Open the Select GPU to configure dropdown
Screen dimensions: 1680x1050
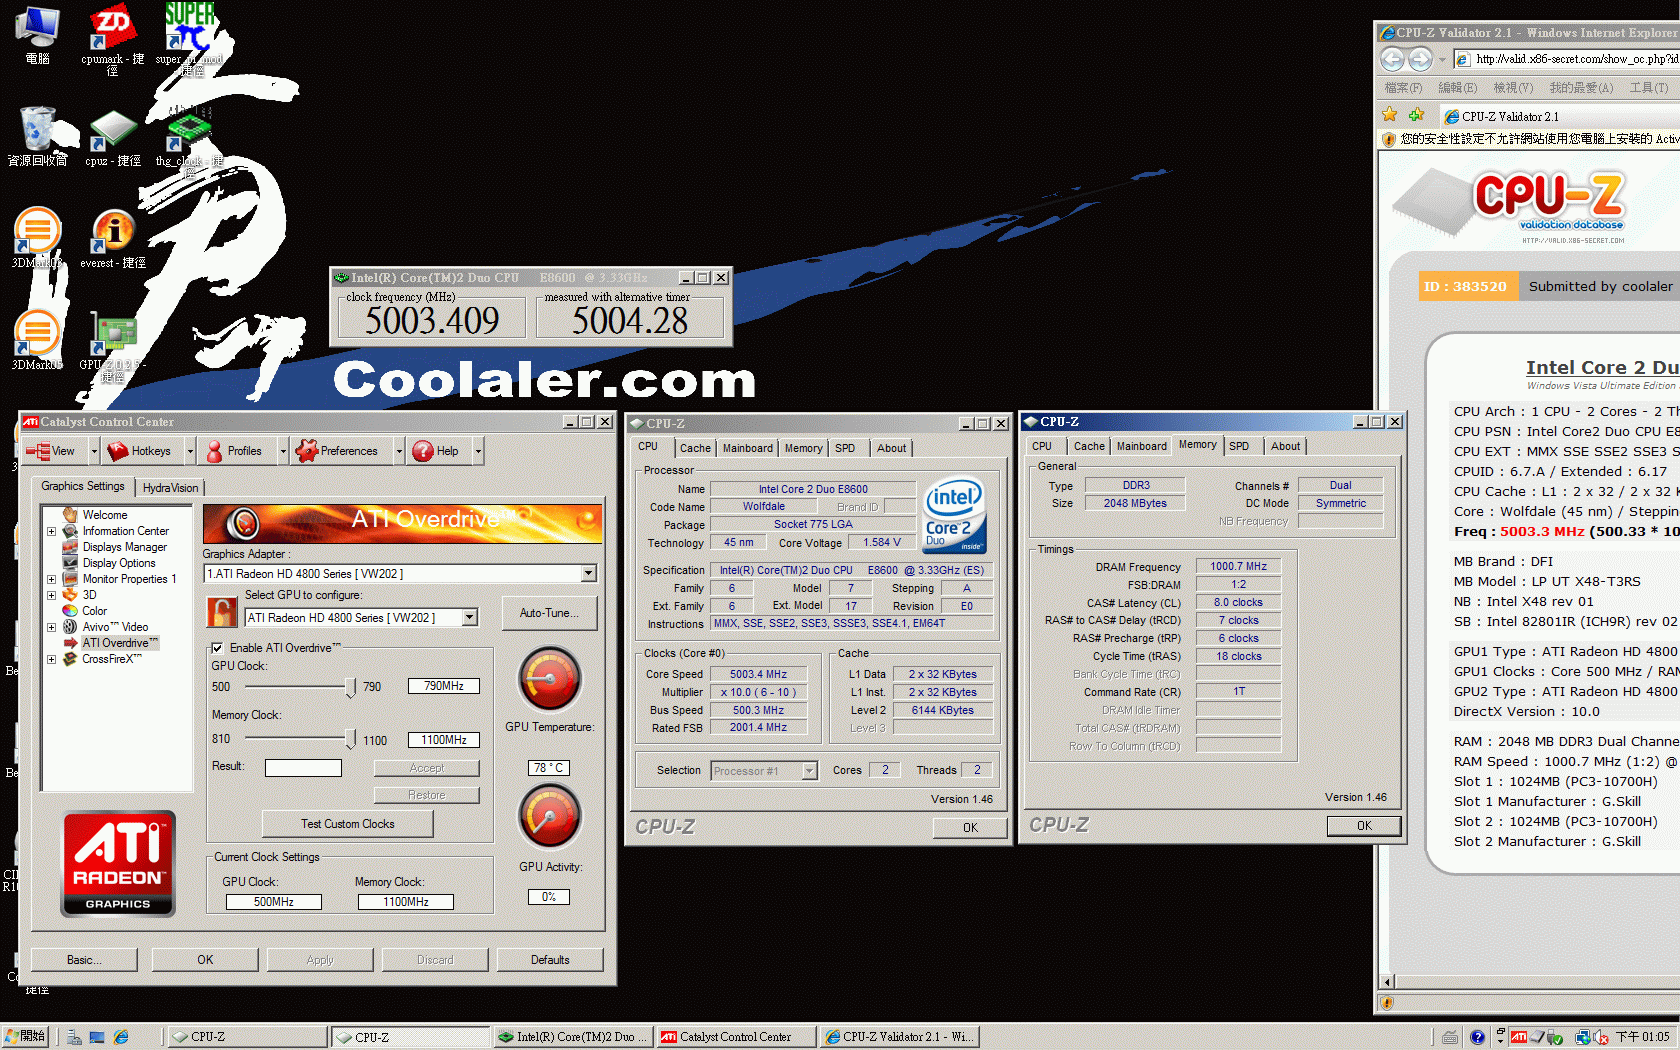[x=469, y=618]
